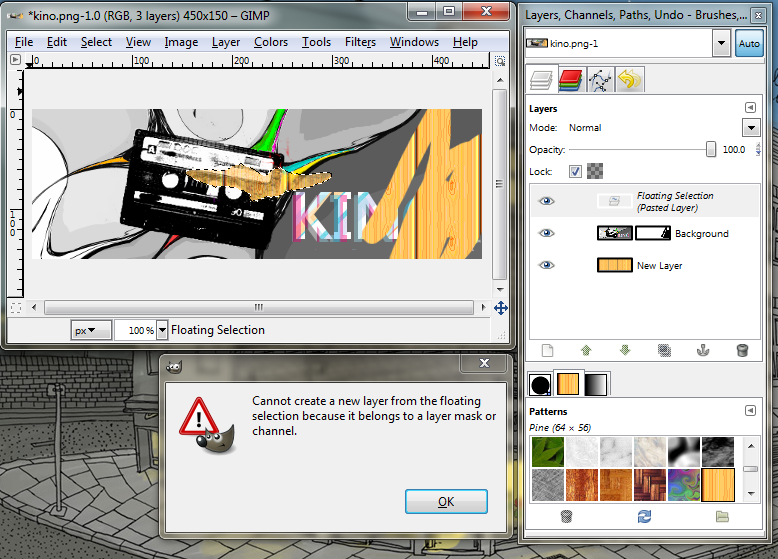Open the Help menu
Viewport: 778px width, 559px height.
click(x=465, y=42)
